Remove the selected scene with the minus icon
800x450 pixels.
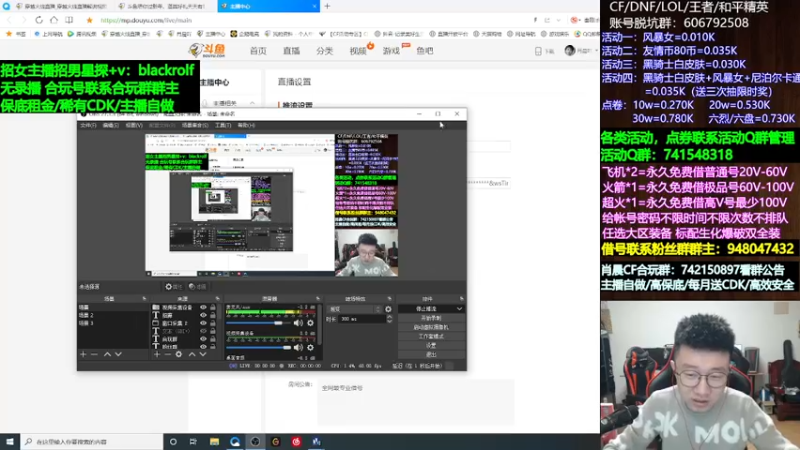(x=94, y=354)
